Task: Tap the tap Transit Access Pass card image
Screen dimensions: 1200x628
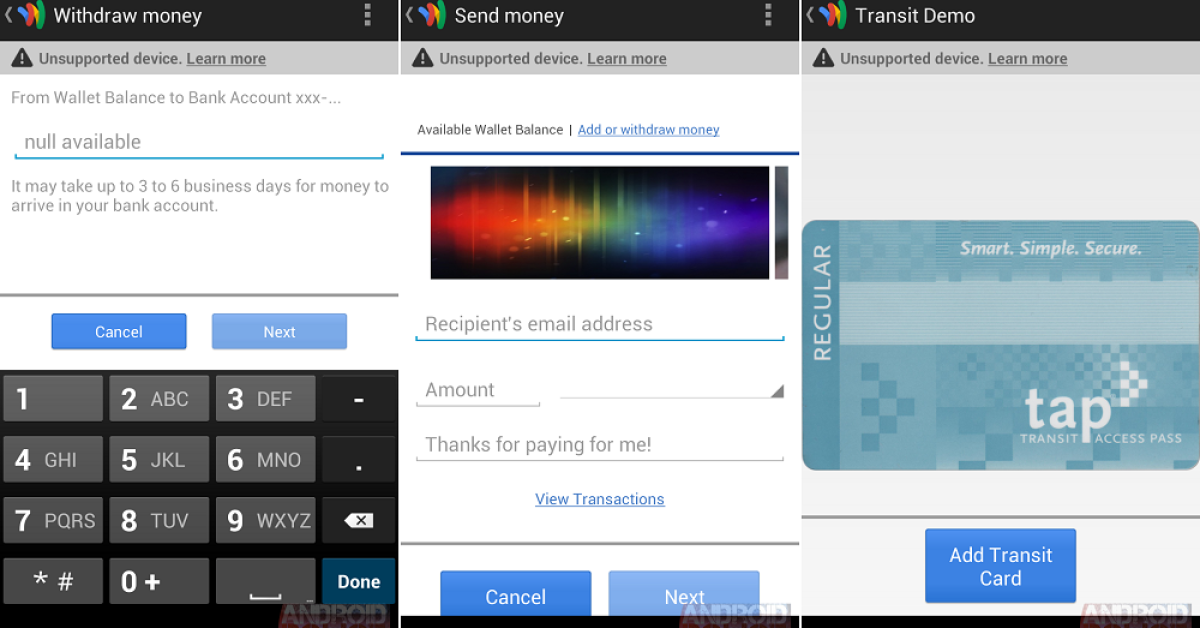Action: tap(1000, 345)
